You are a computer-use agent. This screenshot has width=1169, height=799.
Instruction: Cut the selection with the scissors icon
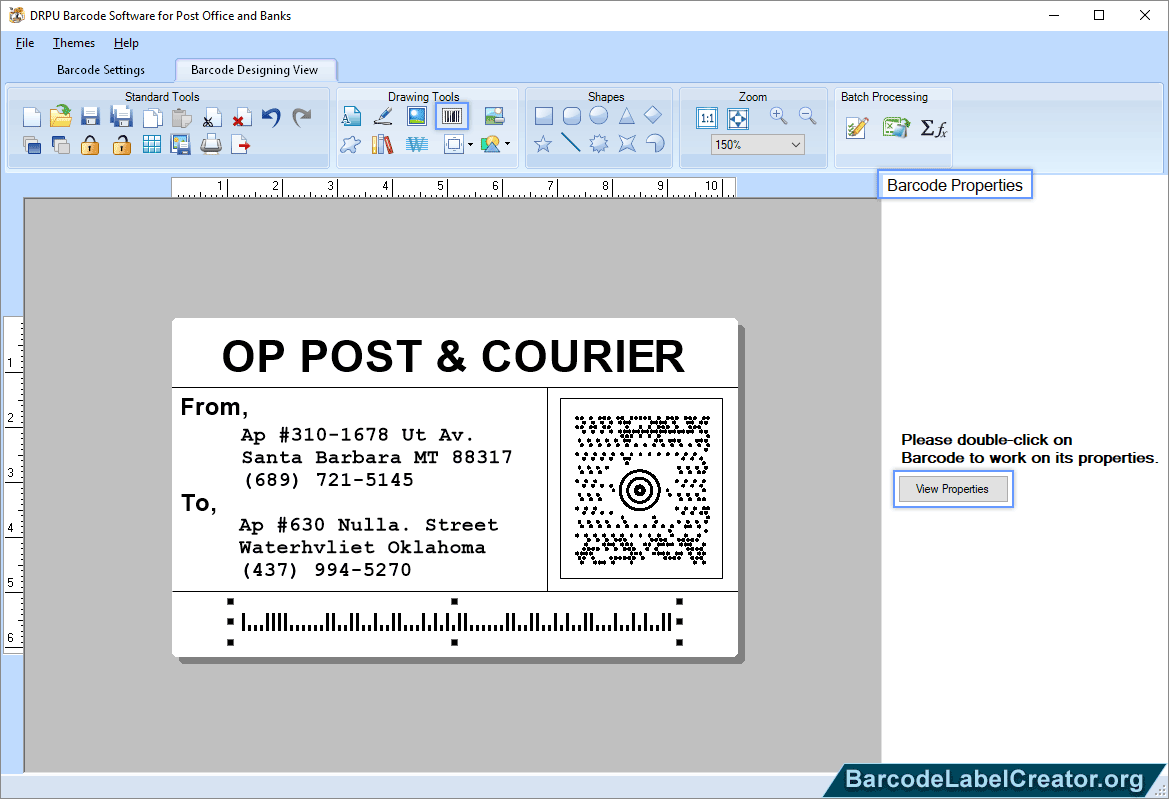click(x=212, y=118)
